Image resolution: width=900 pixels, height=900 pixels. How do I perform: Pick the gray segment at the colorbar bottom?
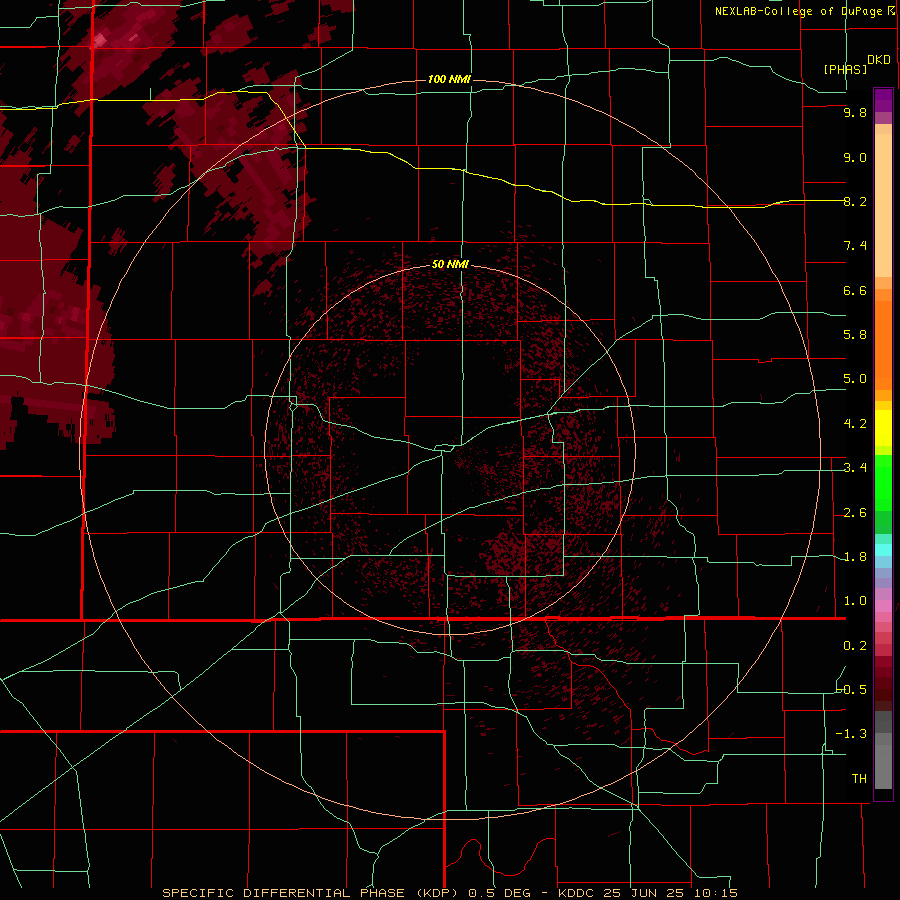tap(883, 766)
